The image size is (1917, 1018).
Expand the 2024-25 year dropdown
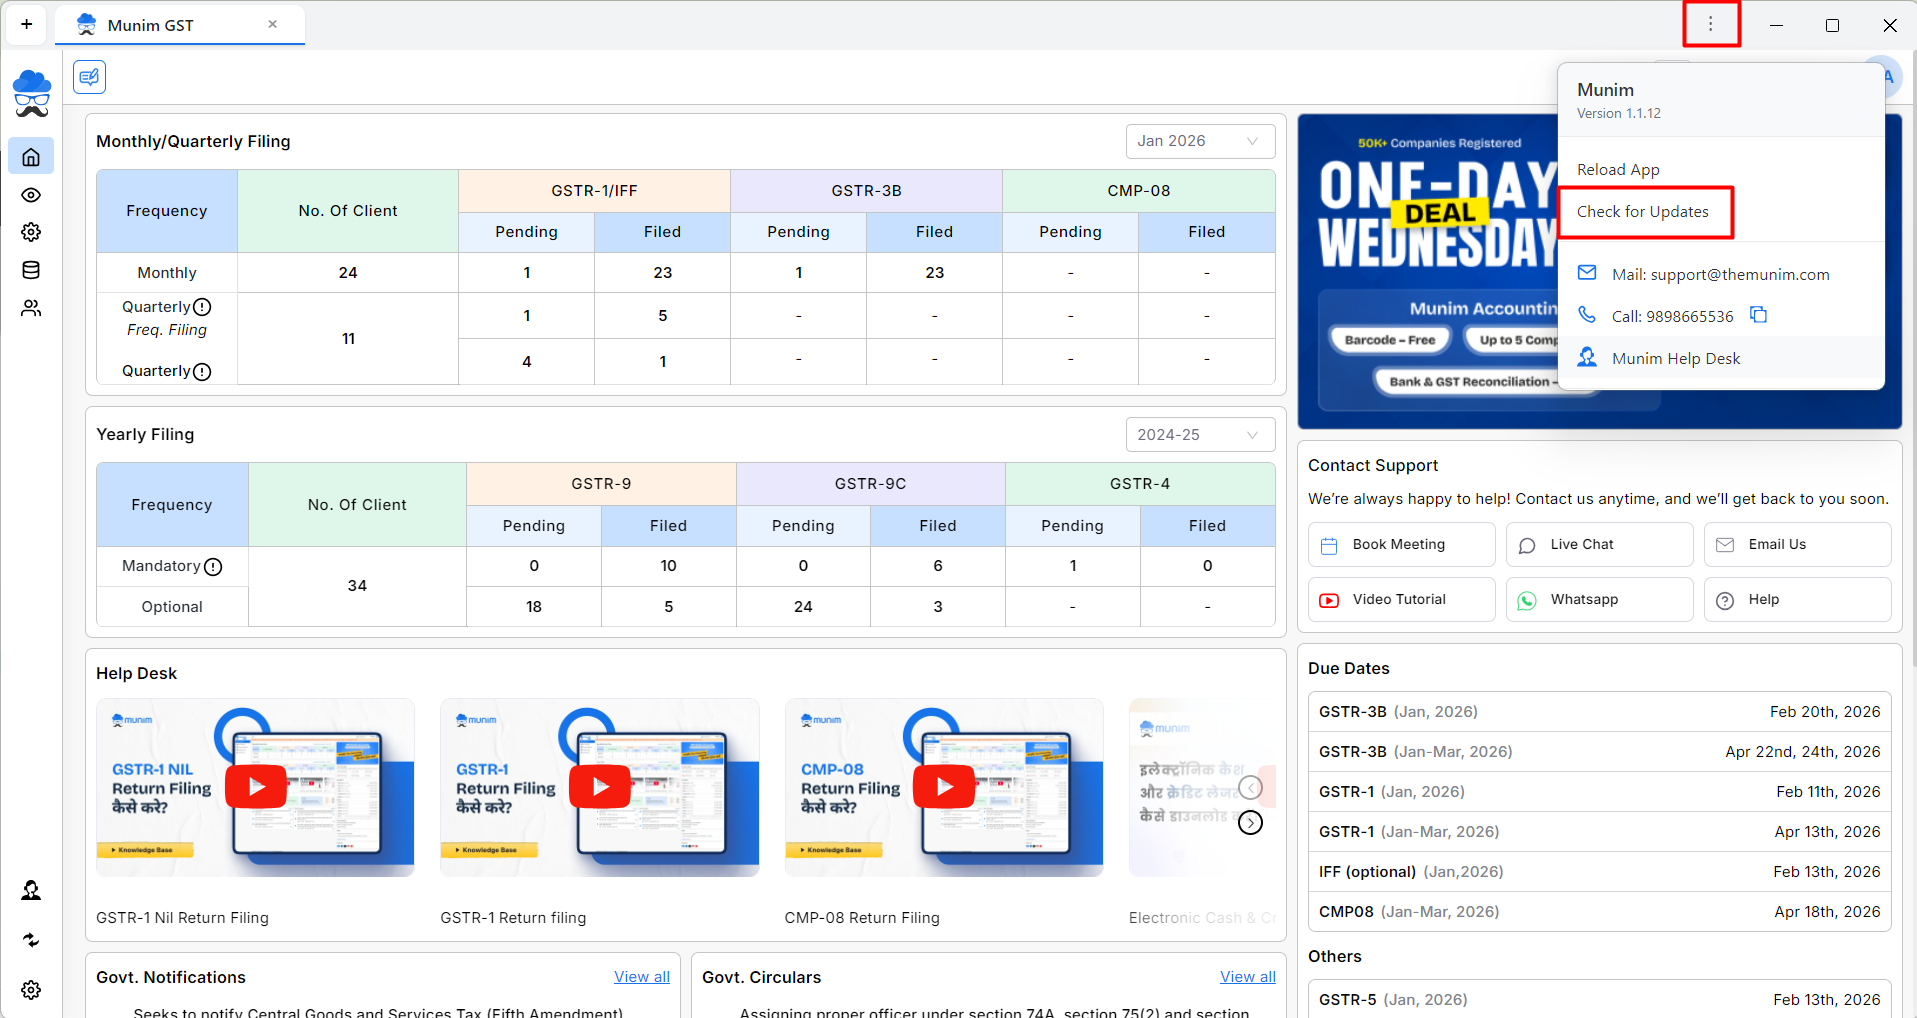pos(1199,435)
